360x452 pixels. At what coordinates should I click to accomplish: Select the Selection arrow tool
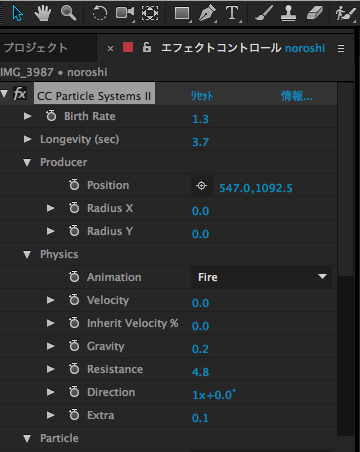[17, 13]
